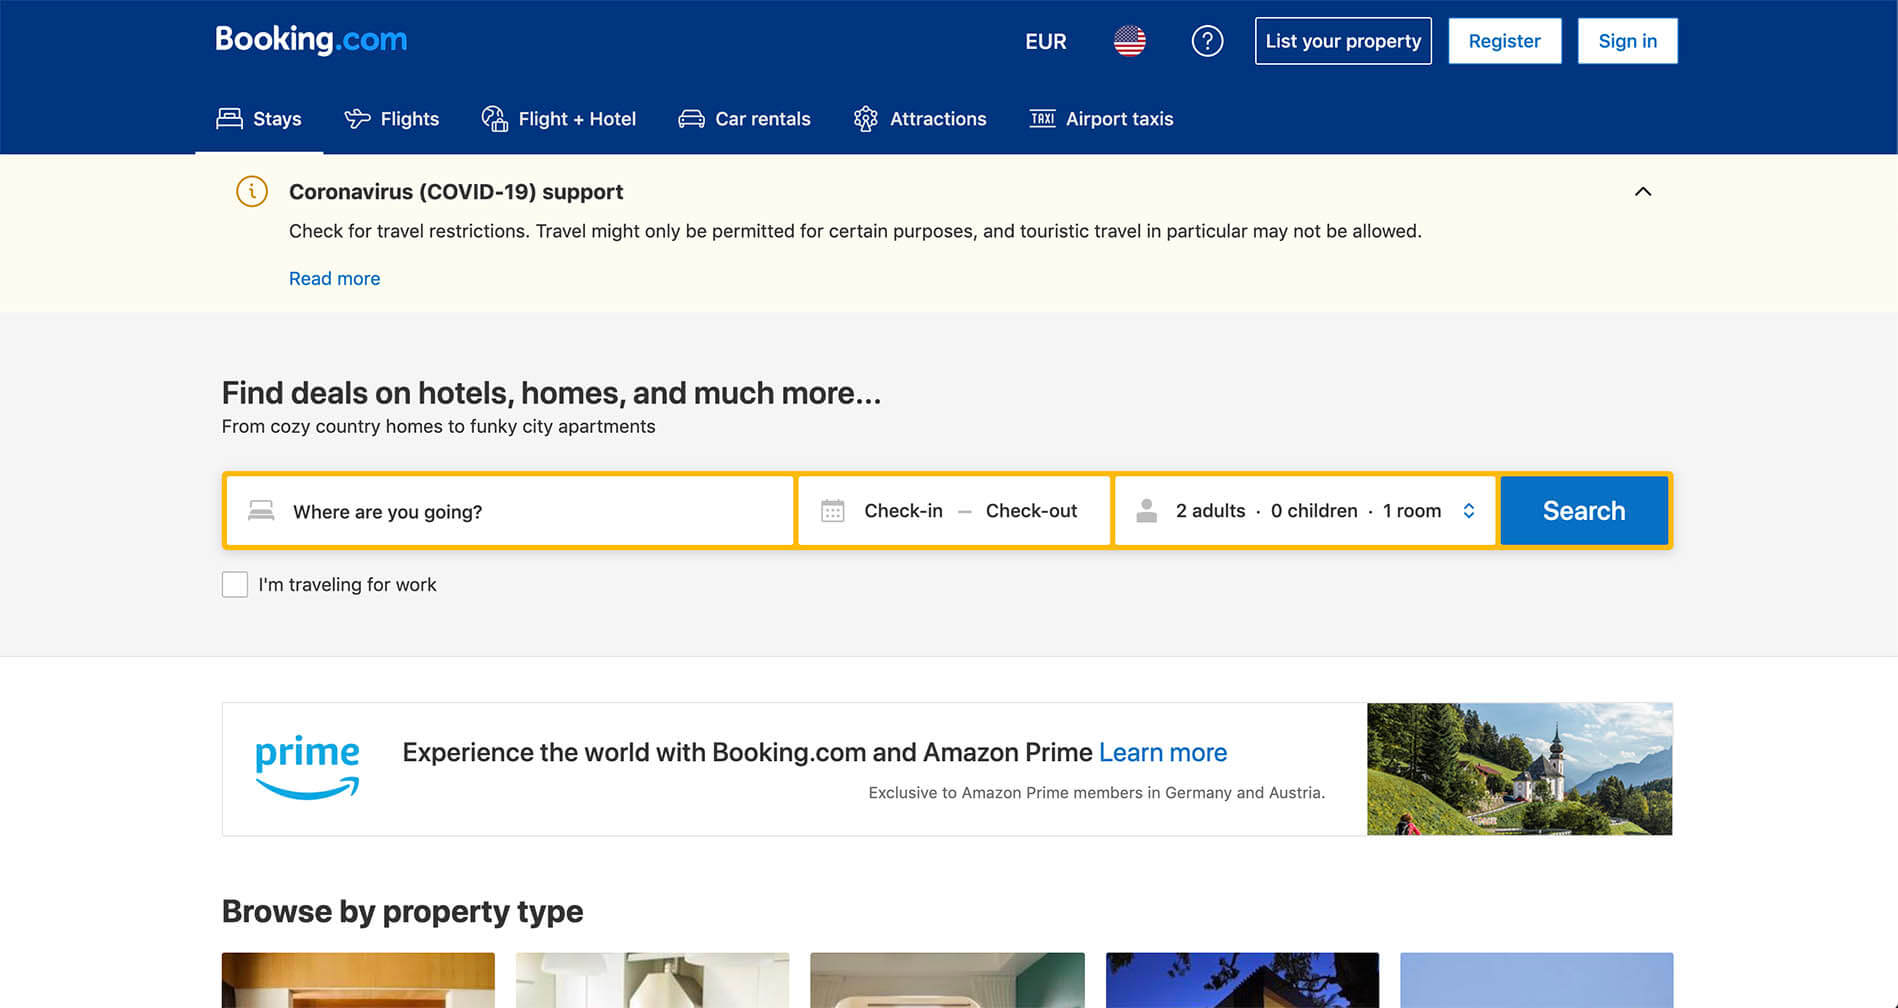
Task: Click the calendar icon beside Check-in
Action: point(832,511)
